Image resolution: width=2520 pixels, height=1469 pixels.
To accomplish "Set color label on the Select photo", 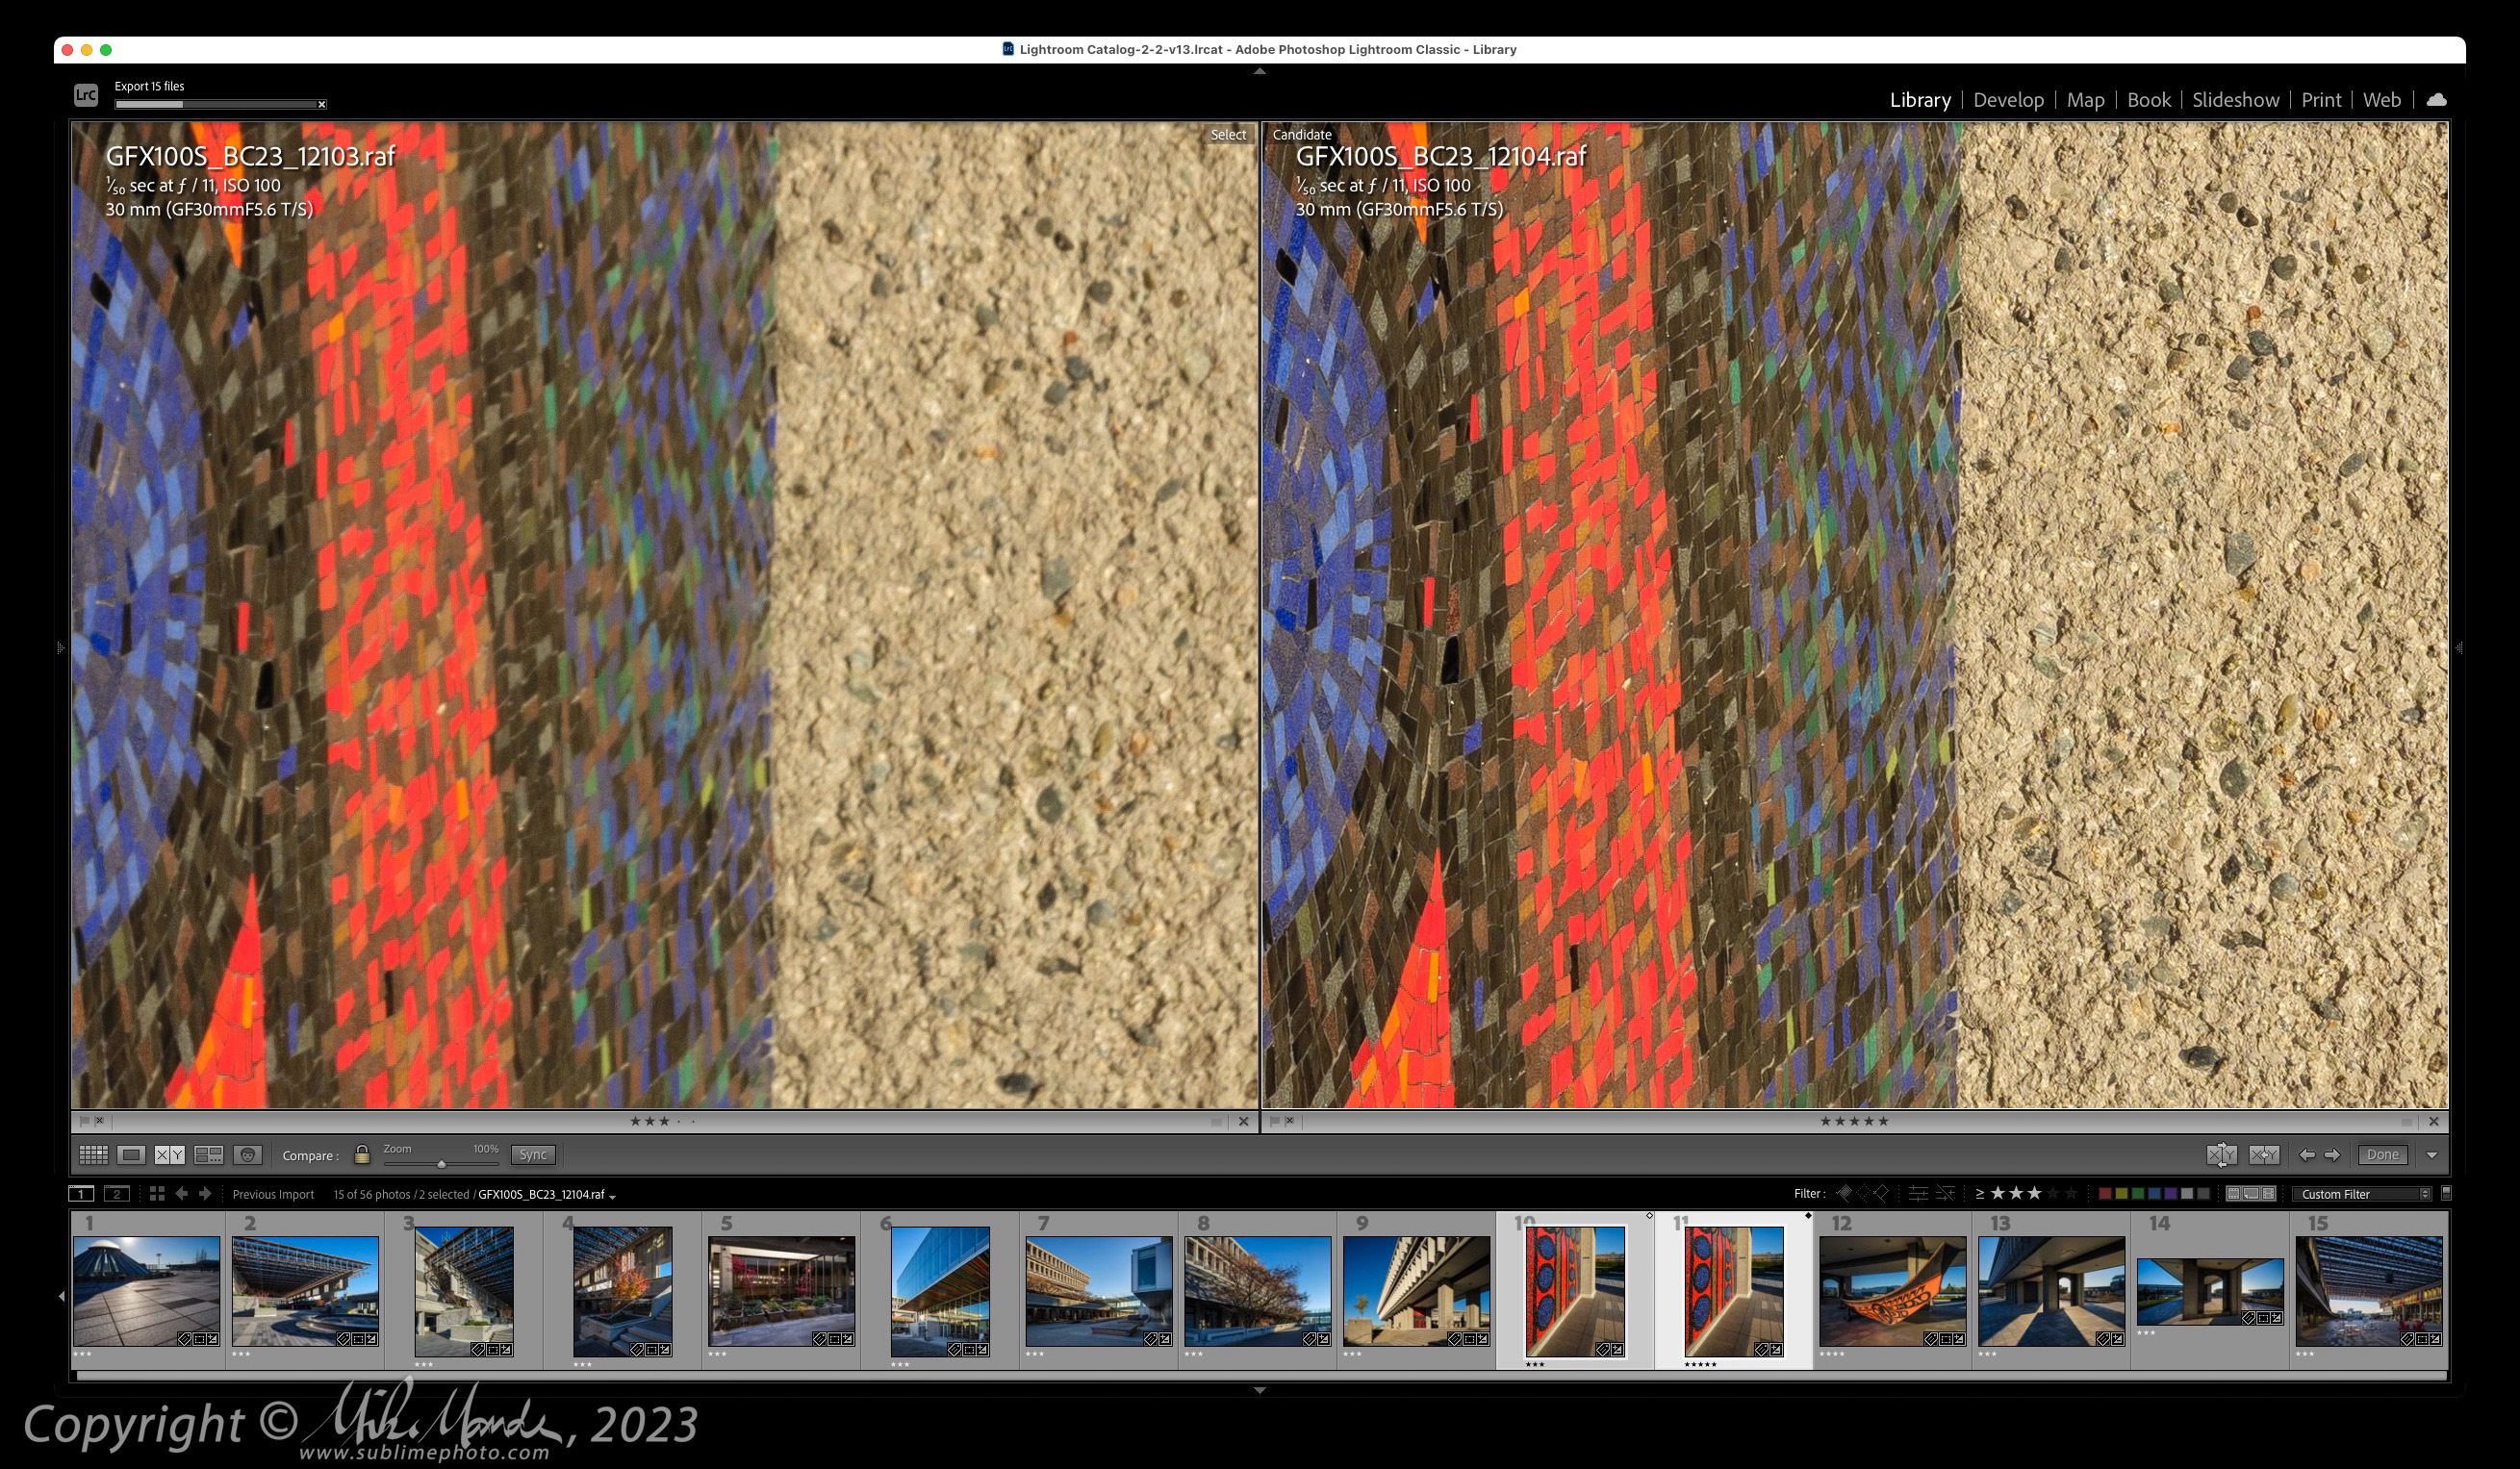I will pos(1216,1122).
